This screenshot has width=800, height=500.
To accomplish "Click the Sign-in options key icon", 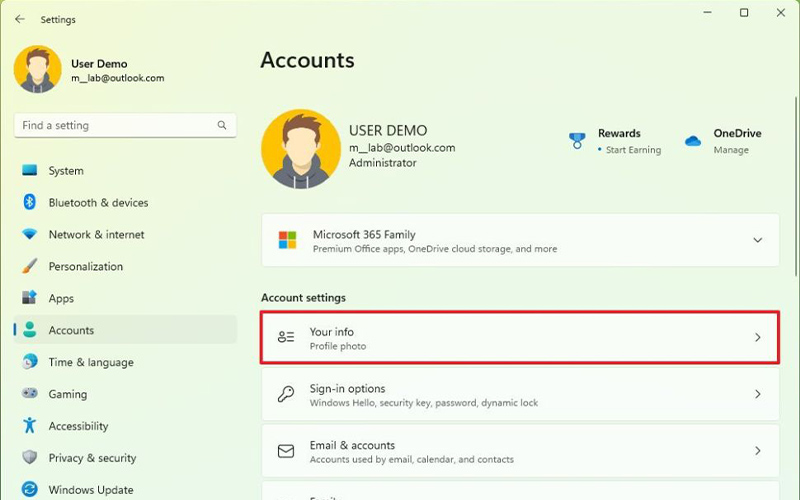I will click(286, 394).
